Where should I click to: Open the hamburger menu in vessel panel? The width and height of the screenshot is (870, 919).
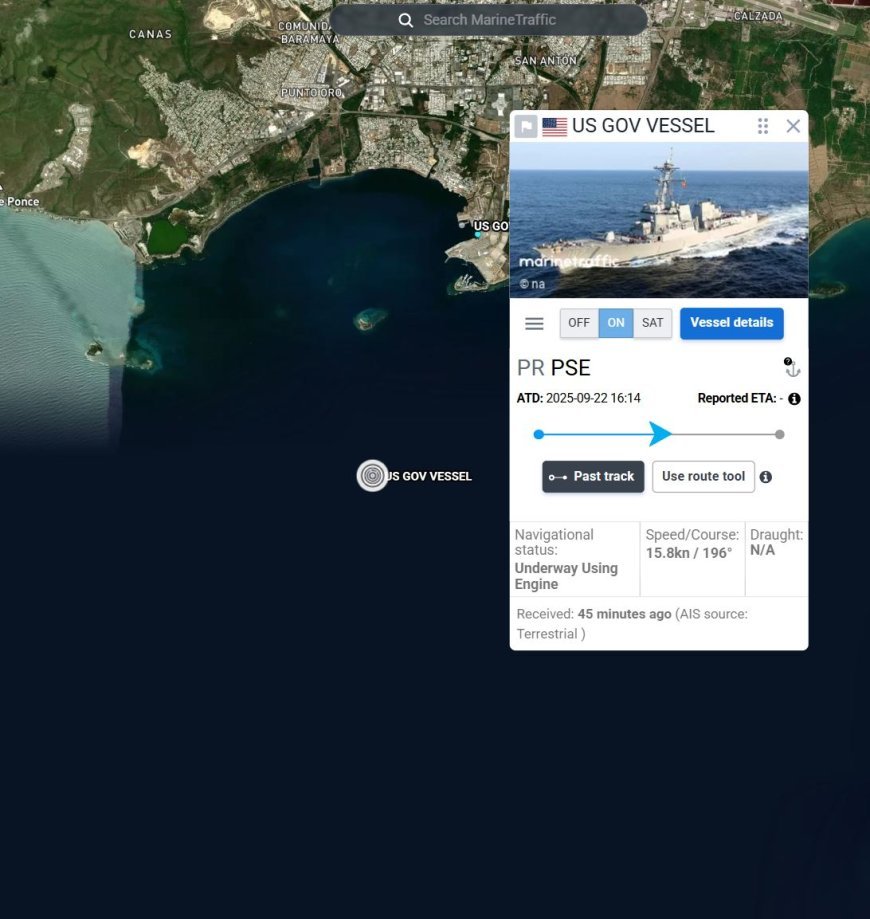tap(534, 323)
